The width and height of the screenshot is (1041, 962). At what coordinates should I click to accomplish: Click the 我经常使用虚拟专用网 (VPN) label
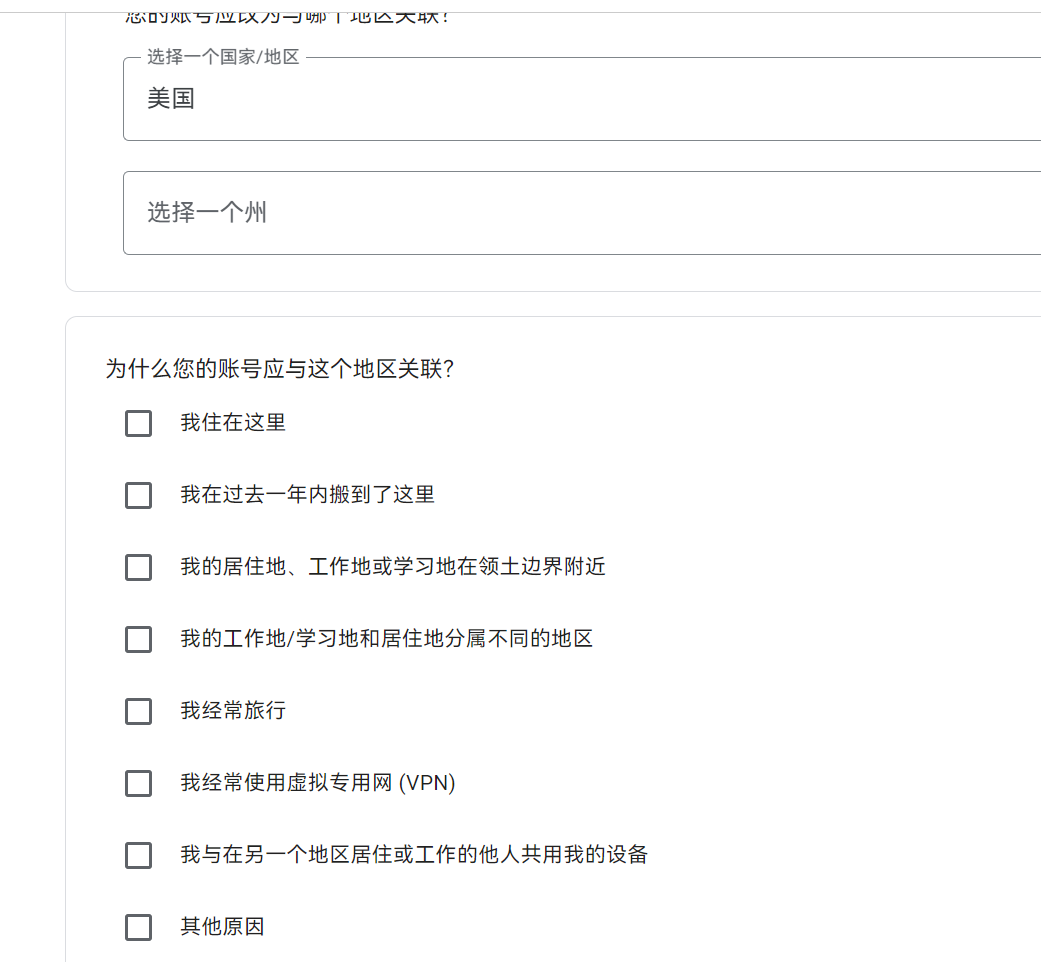318,783
